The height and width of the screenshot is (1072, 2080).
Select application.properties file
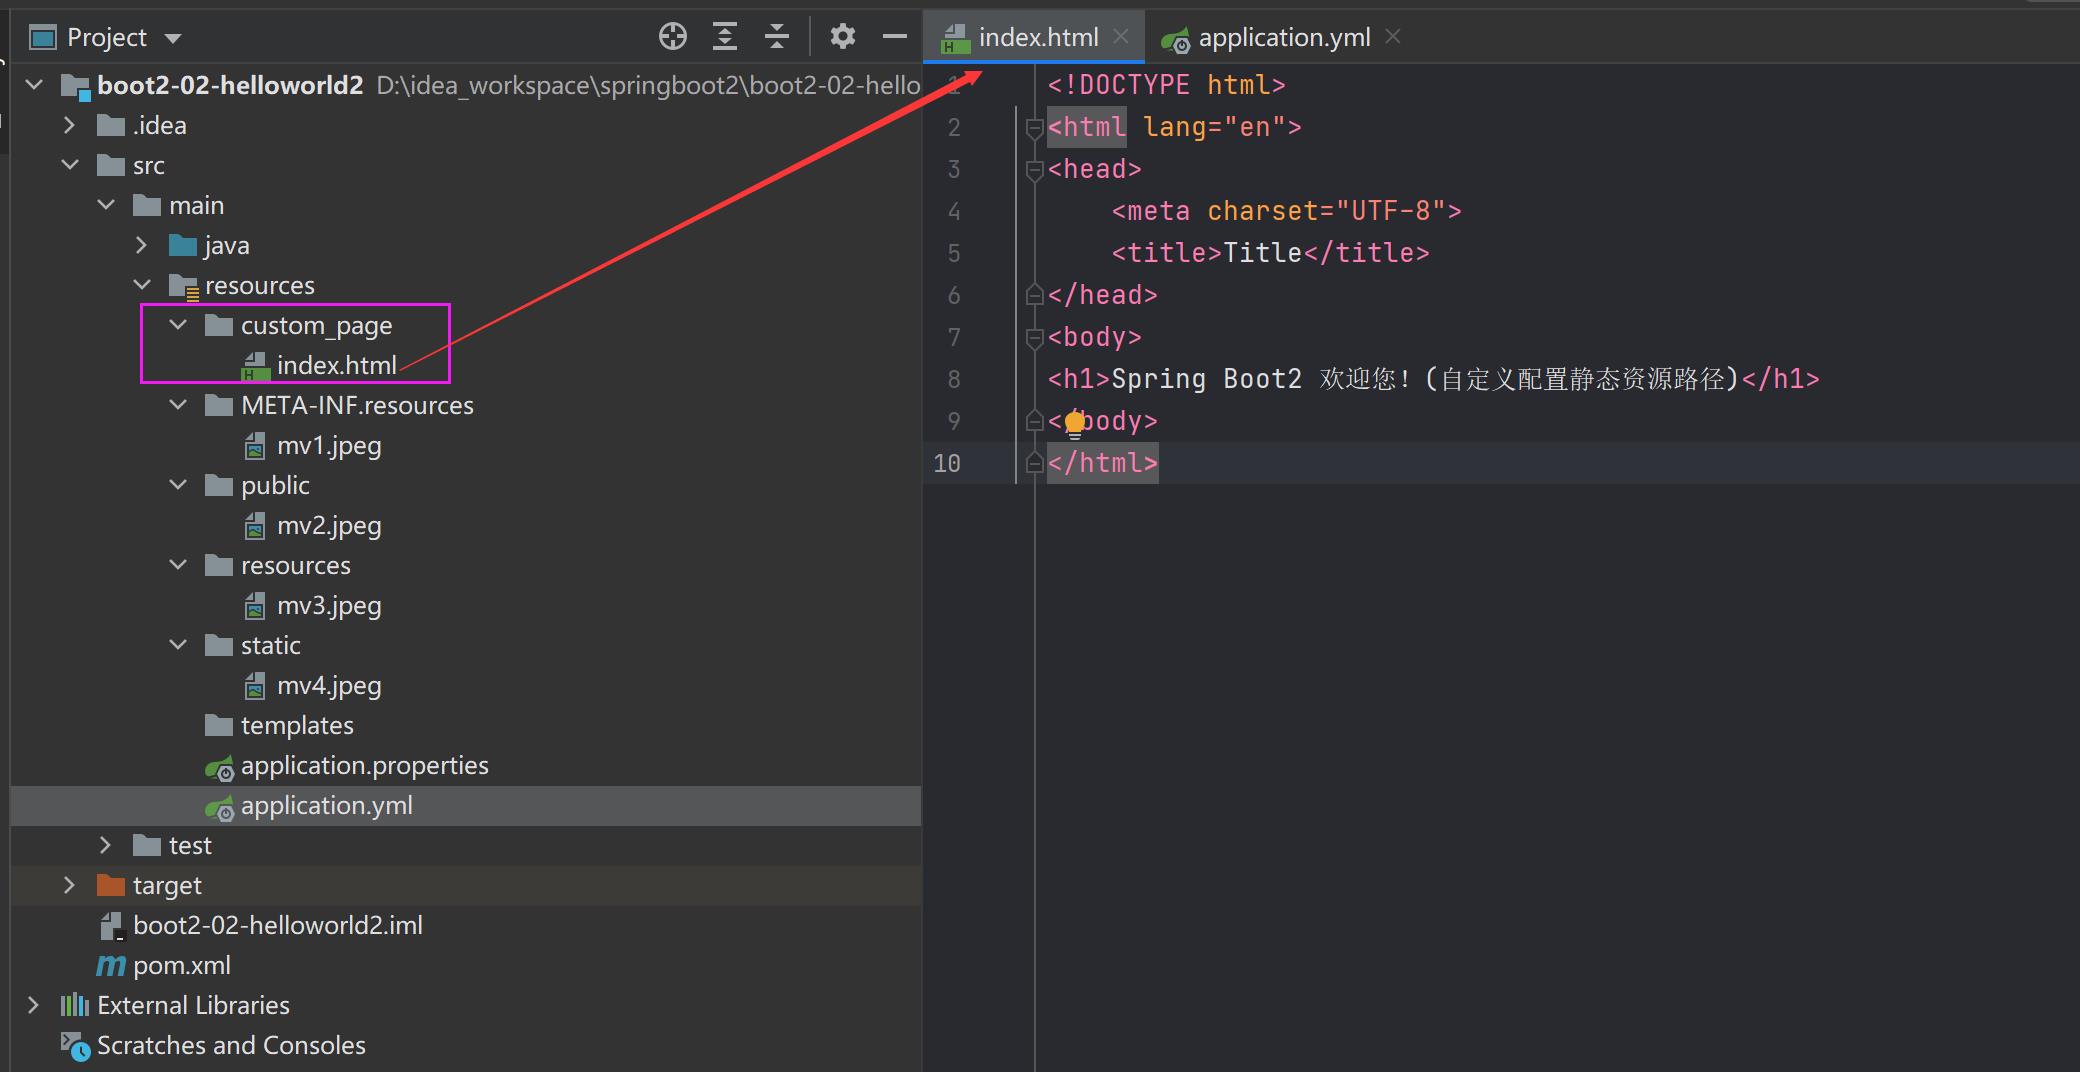pos(365,766)
